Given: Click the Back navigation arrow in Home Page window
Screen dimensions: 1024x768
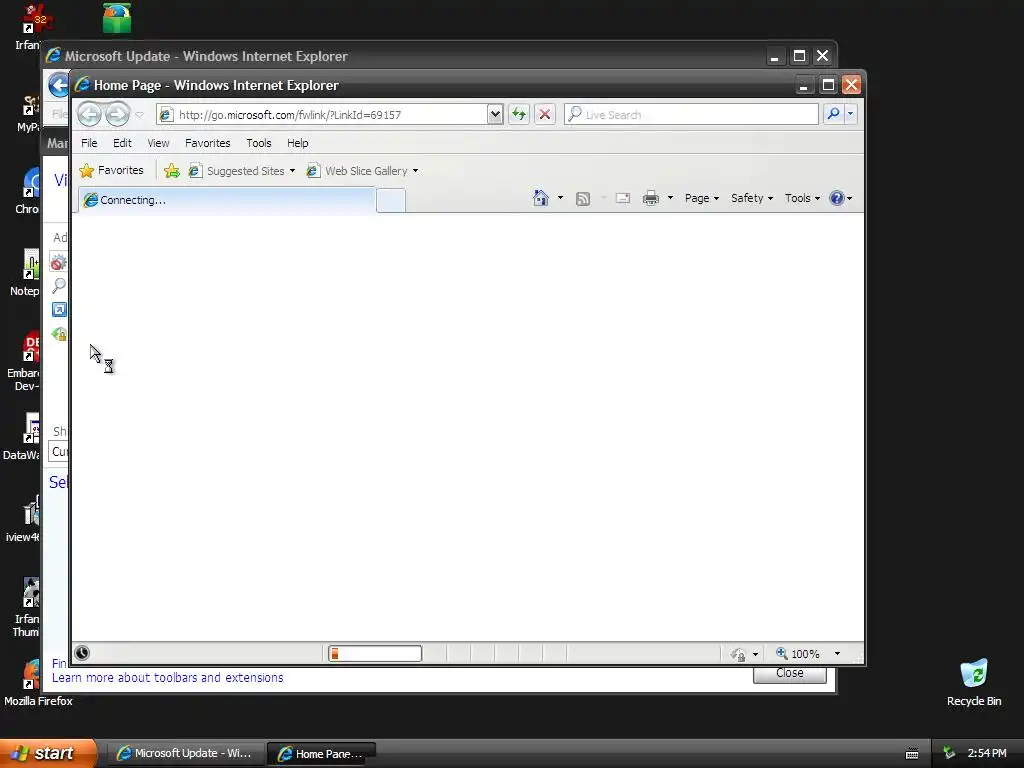Looking at the screenshot, I should pos(90,114).
